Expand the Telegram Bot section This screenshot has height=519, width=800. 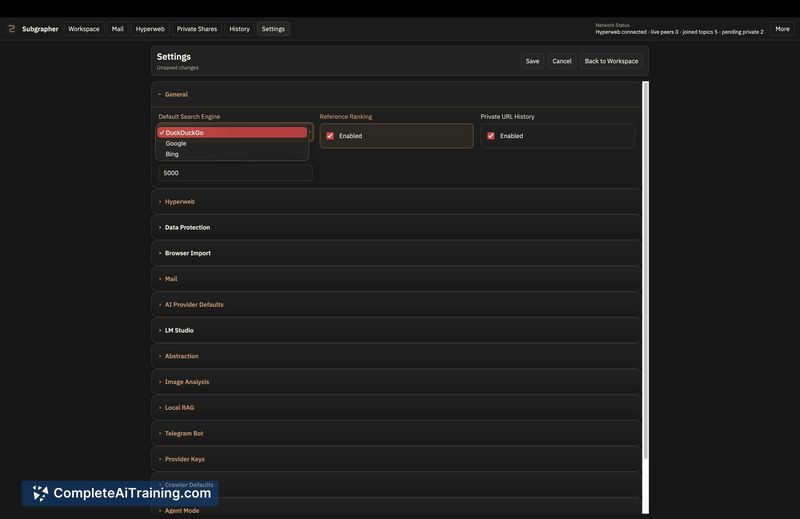pyautogui.click(x=396, y=433)
